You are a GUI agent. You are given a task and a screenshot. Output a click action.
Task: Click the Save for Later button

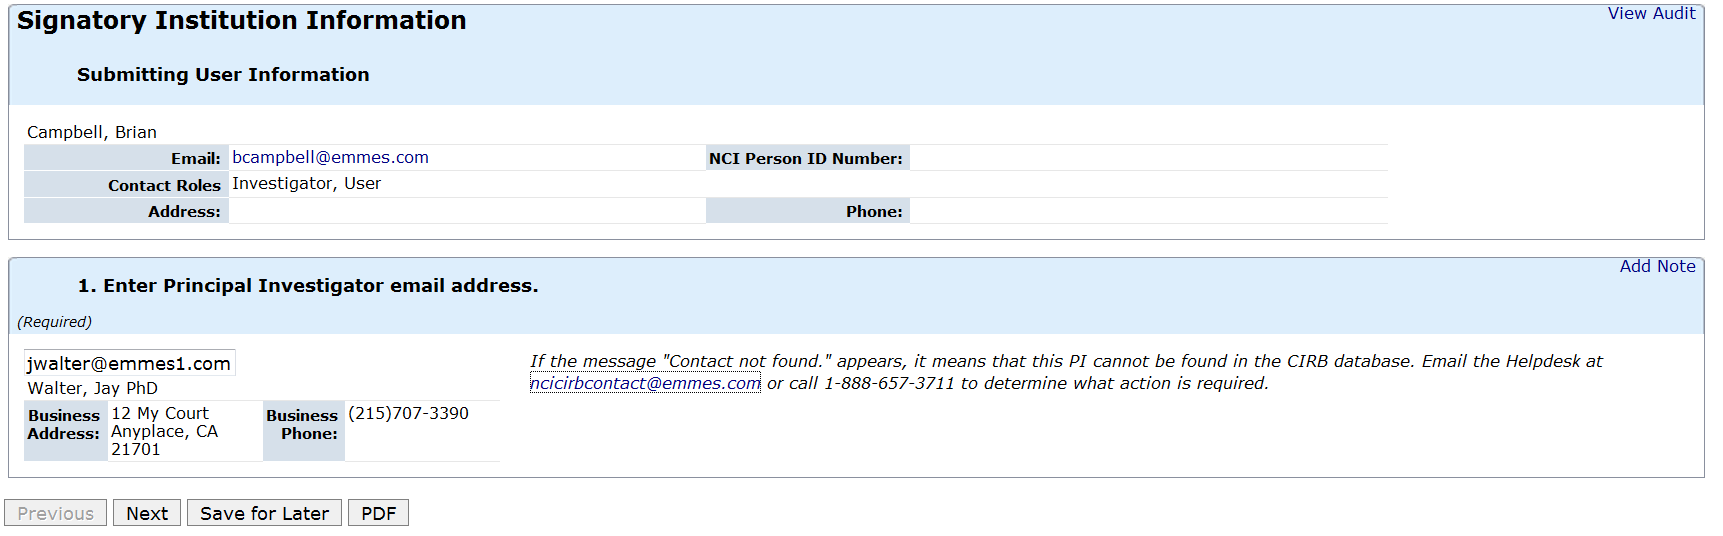pos(264,514)
